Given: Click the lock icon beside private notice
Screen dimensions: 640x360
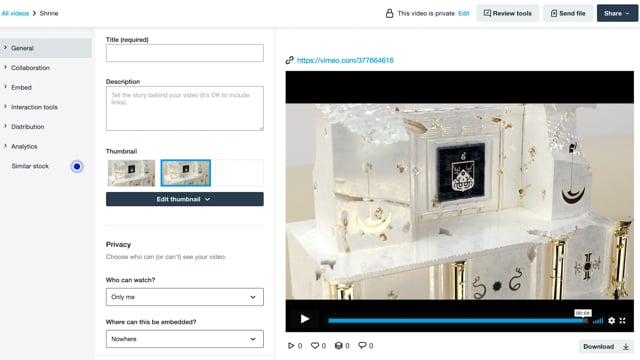Looking at the screenshot, I should pyautogui.click(x=389, y=13).
